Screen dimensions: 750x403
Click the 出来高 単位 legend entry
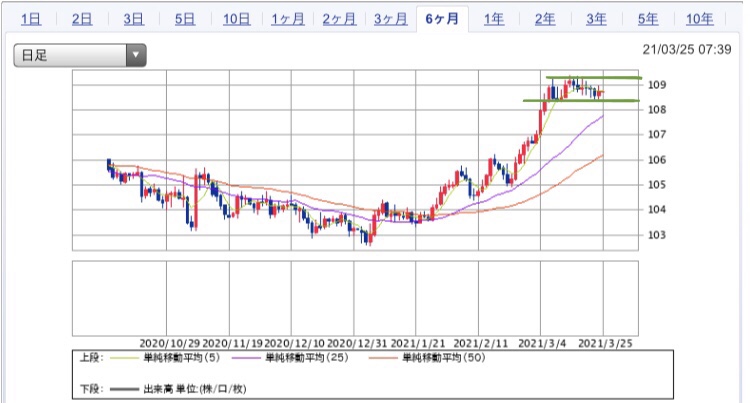(x=195, y=389)
